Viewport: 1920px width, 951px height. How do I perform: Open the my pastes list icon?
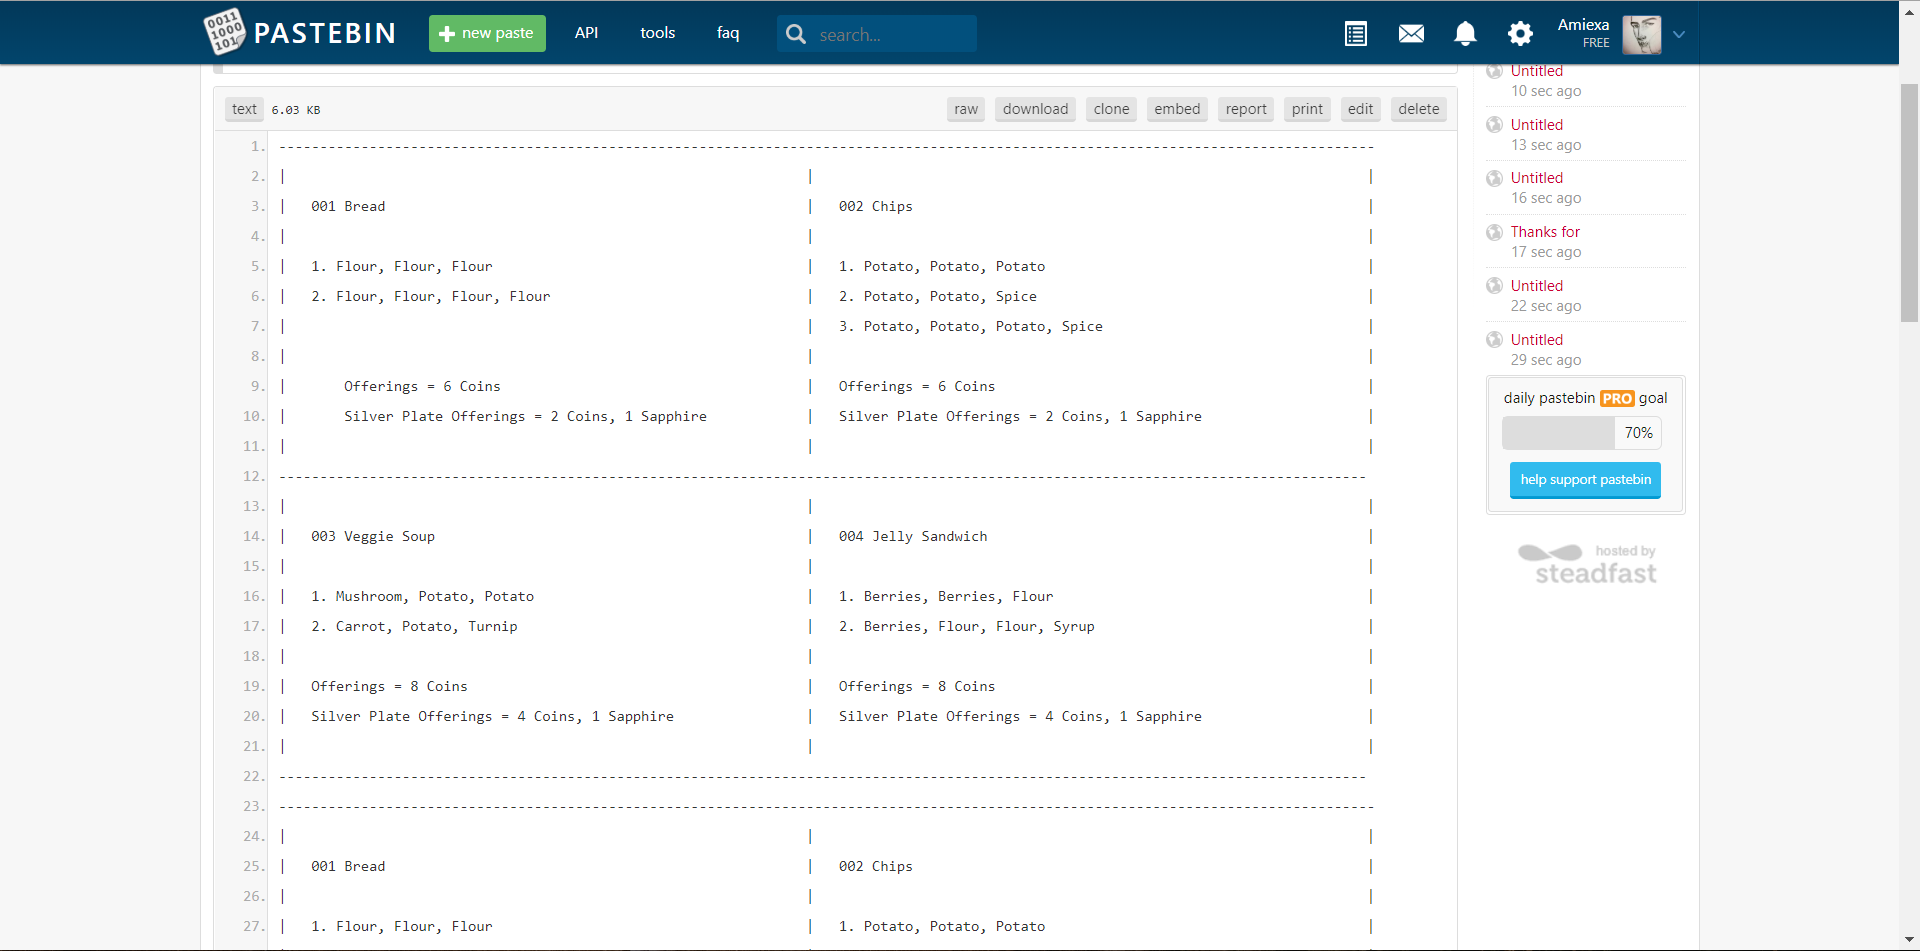pyautogui.click(x=1355, y=34)
